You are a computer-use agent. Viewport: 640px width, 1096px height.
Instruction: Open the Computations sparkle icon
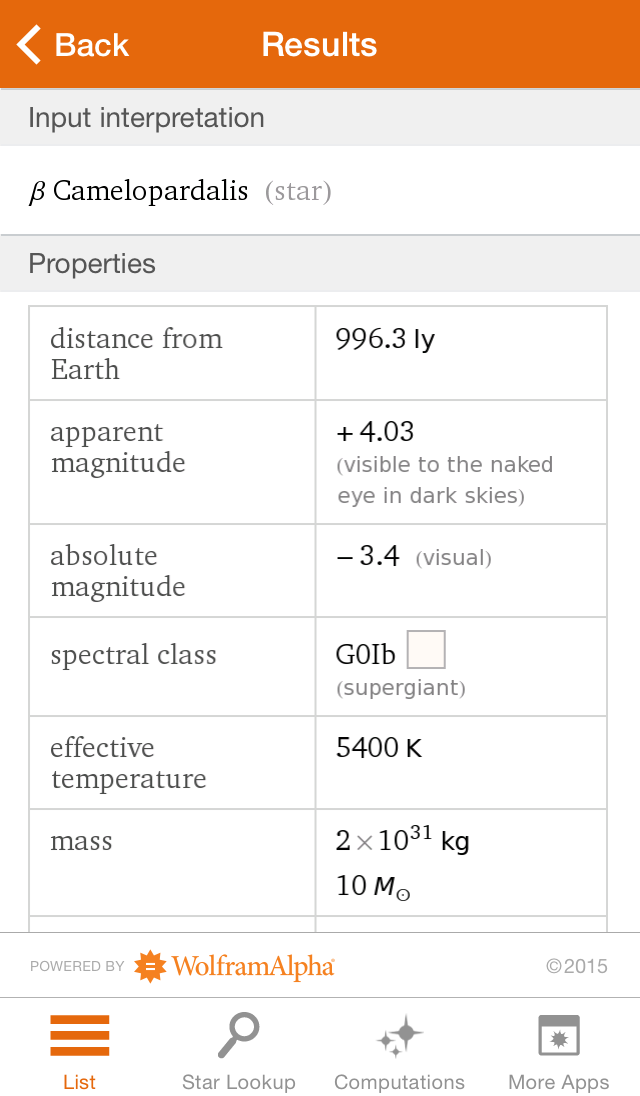click(399, 1036)
